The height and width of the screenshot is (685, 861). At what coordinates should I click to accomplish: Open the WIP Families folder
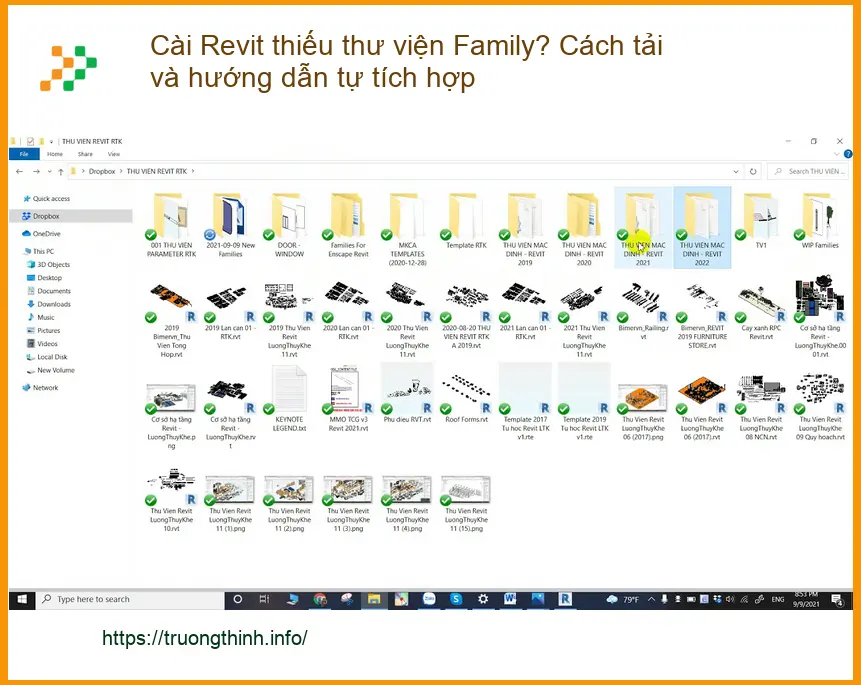(x=820, y=221)
